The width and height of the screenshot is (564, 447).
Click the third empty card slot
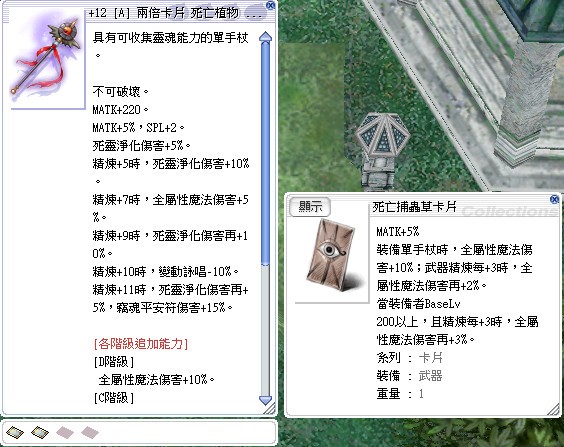[65, 432]
